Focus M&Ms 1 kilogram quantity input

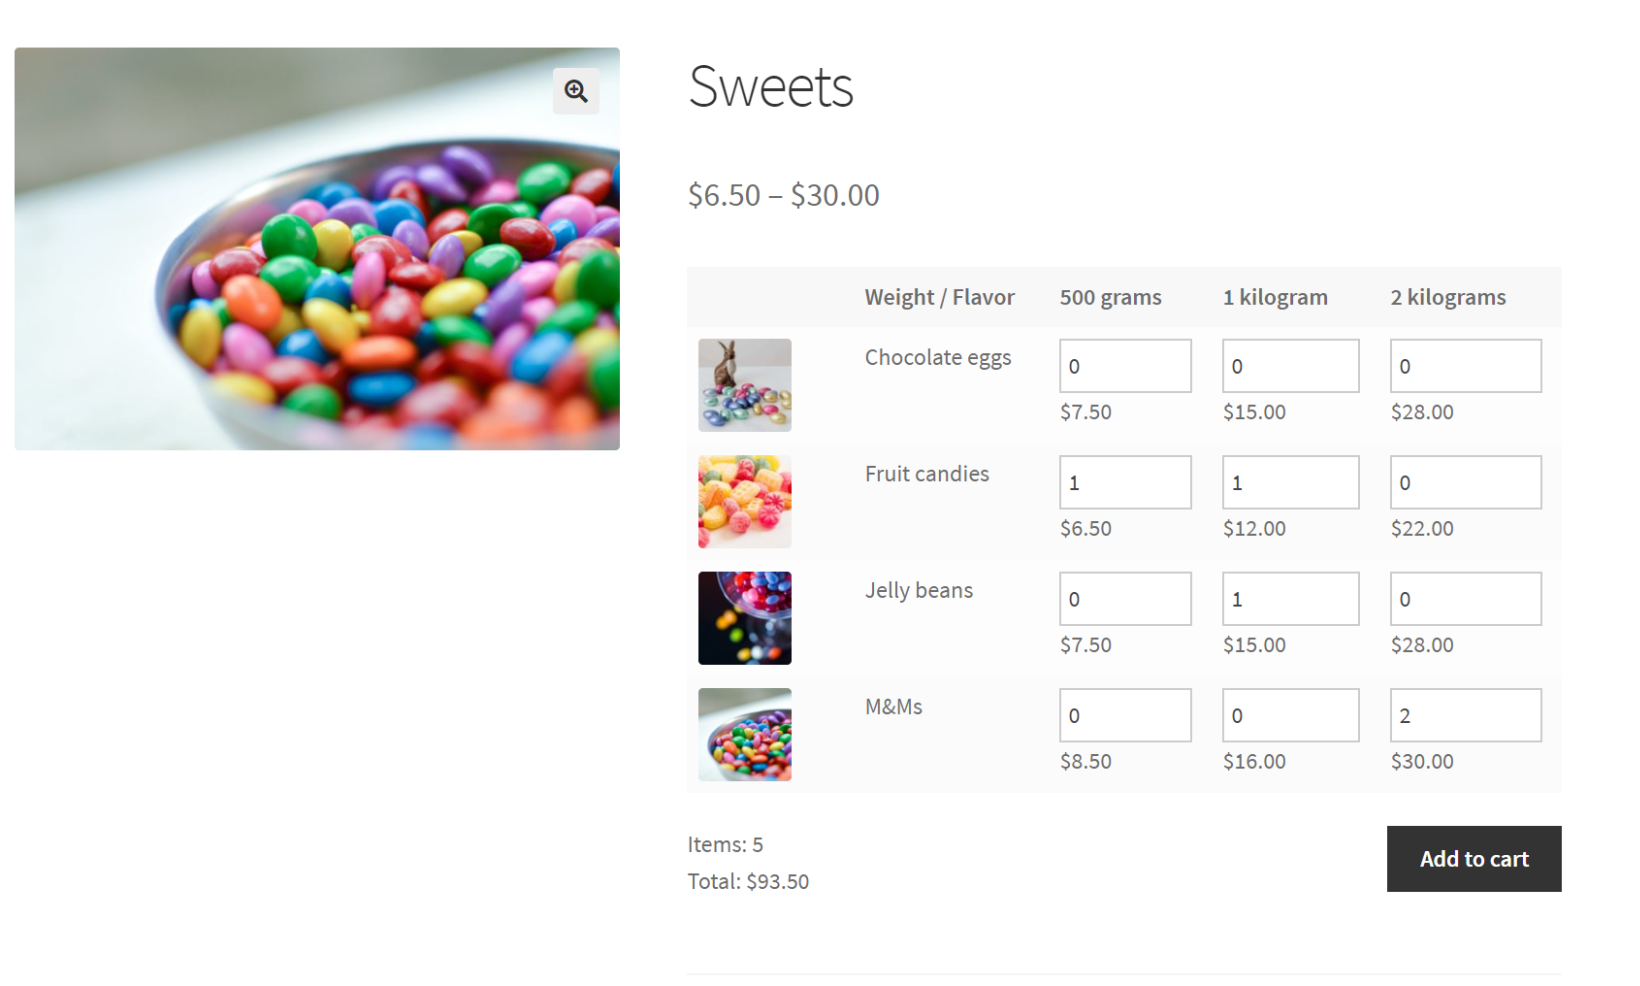1290,715
